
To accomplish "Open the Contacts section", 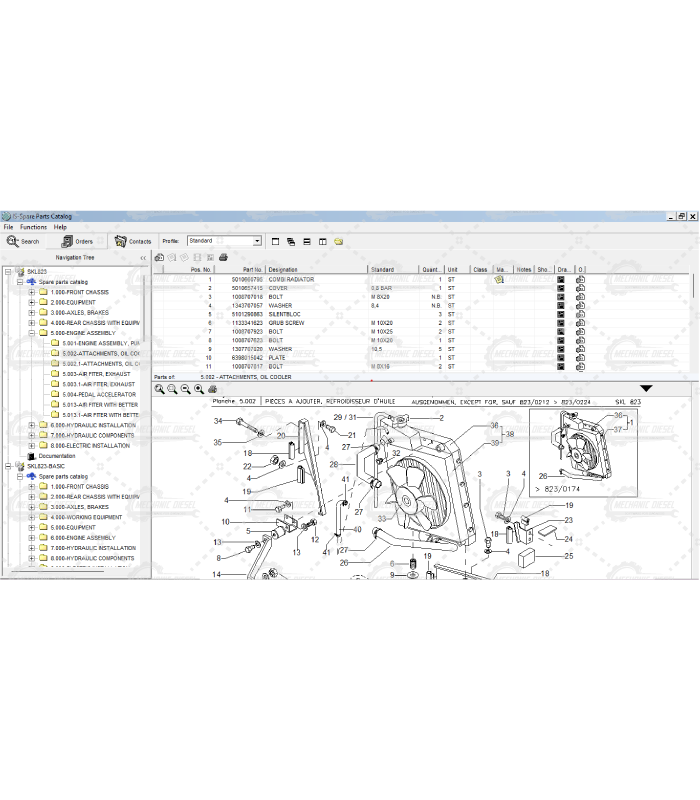I will 133,241.
